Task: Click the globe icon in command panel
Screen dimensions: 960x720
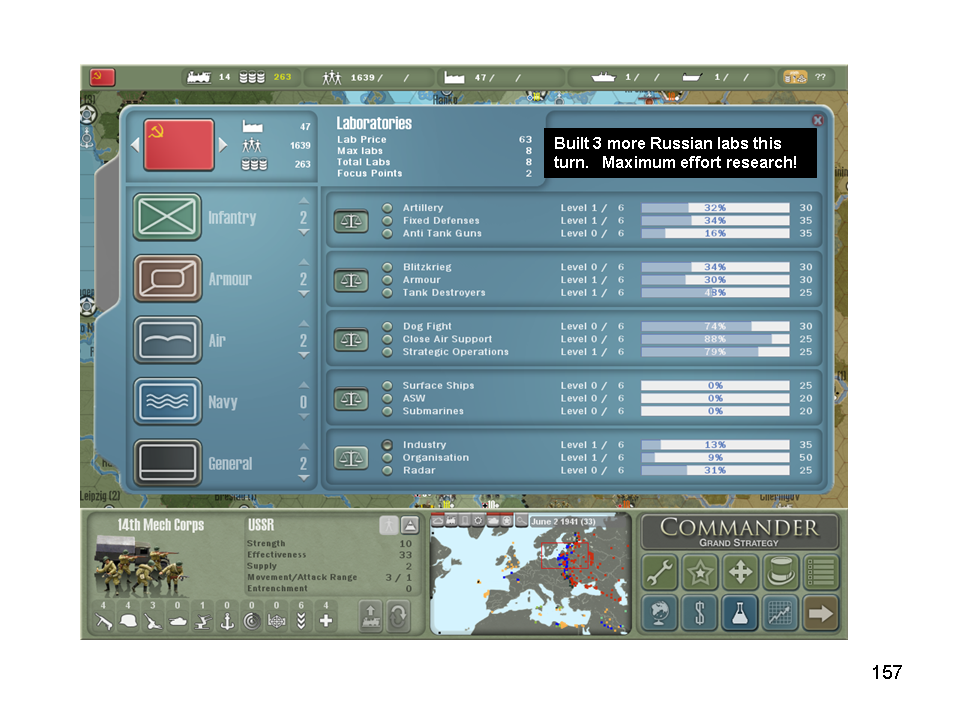Action: pos(659,613)
